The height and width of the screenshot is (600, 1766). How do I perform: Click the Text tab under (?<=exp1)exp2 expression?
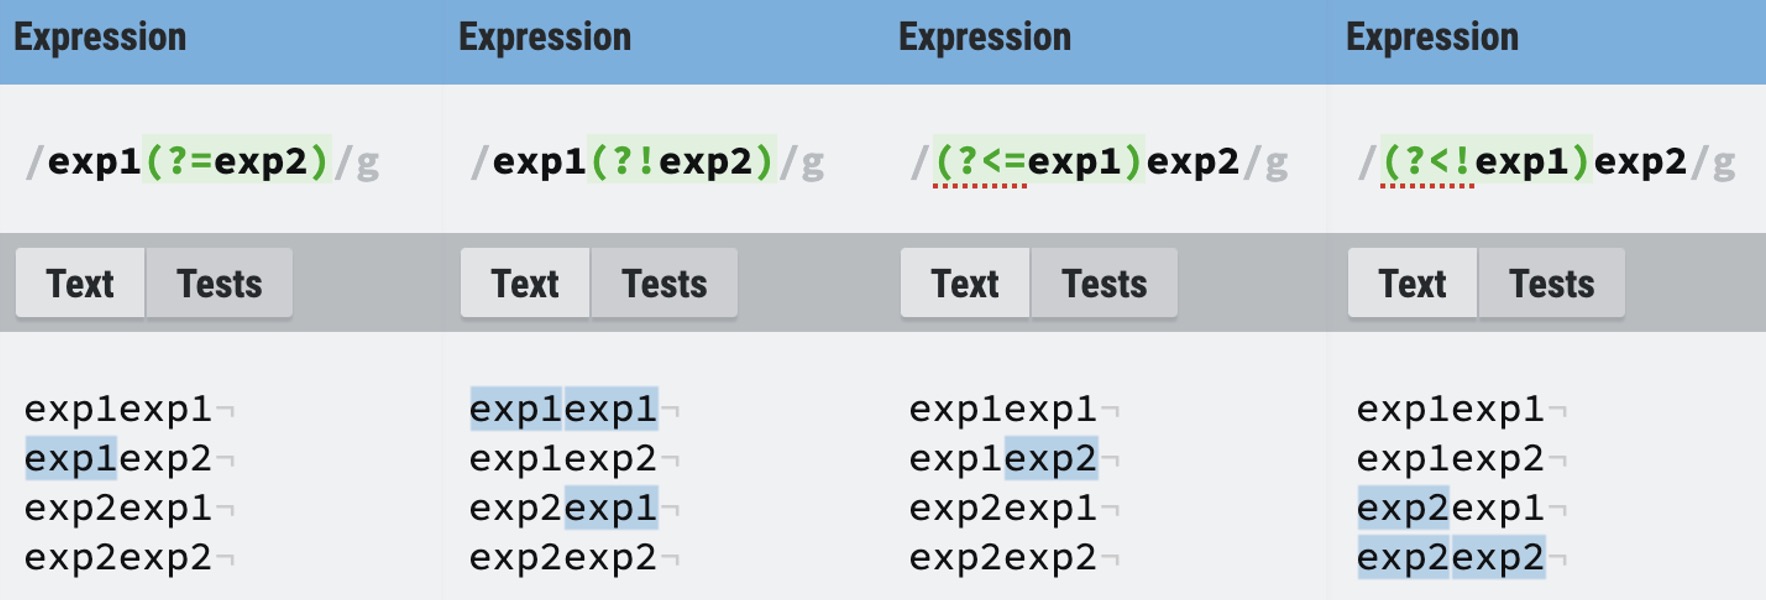point(965,284)
